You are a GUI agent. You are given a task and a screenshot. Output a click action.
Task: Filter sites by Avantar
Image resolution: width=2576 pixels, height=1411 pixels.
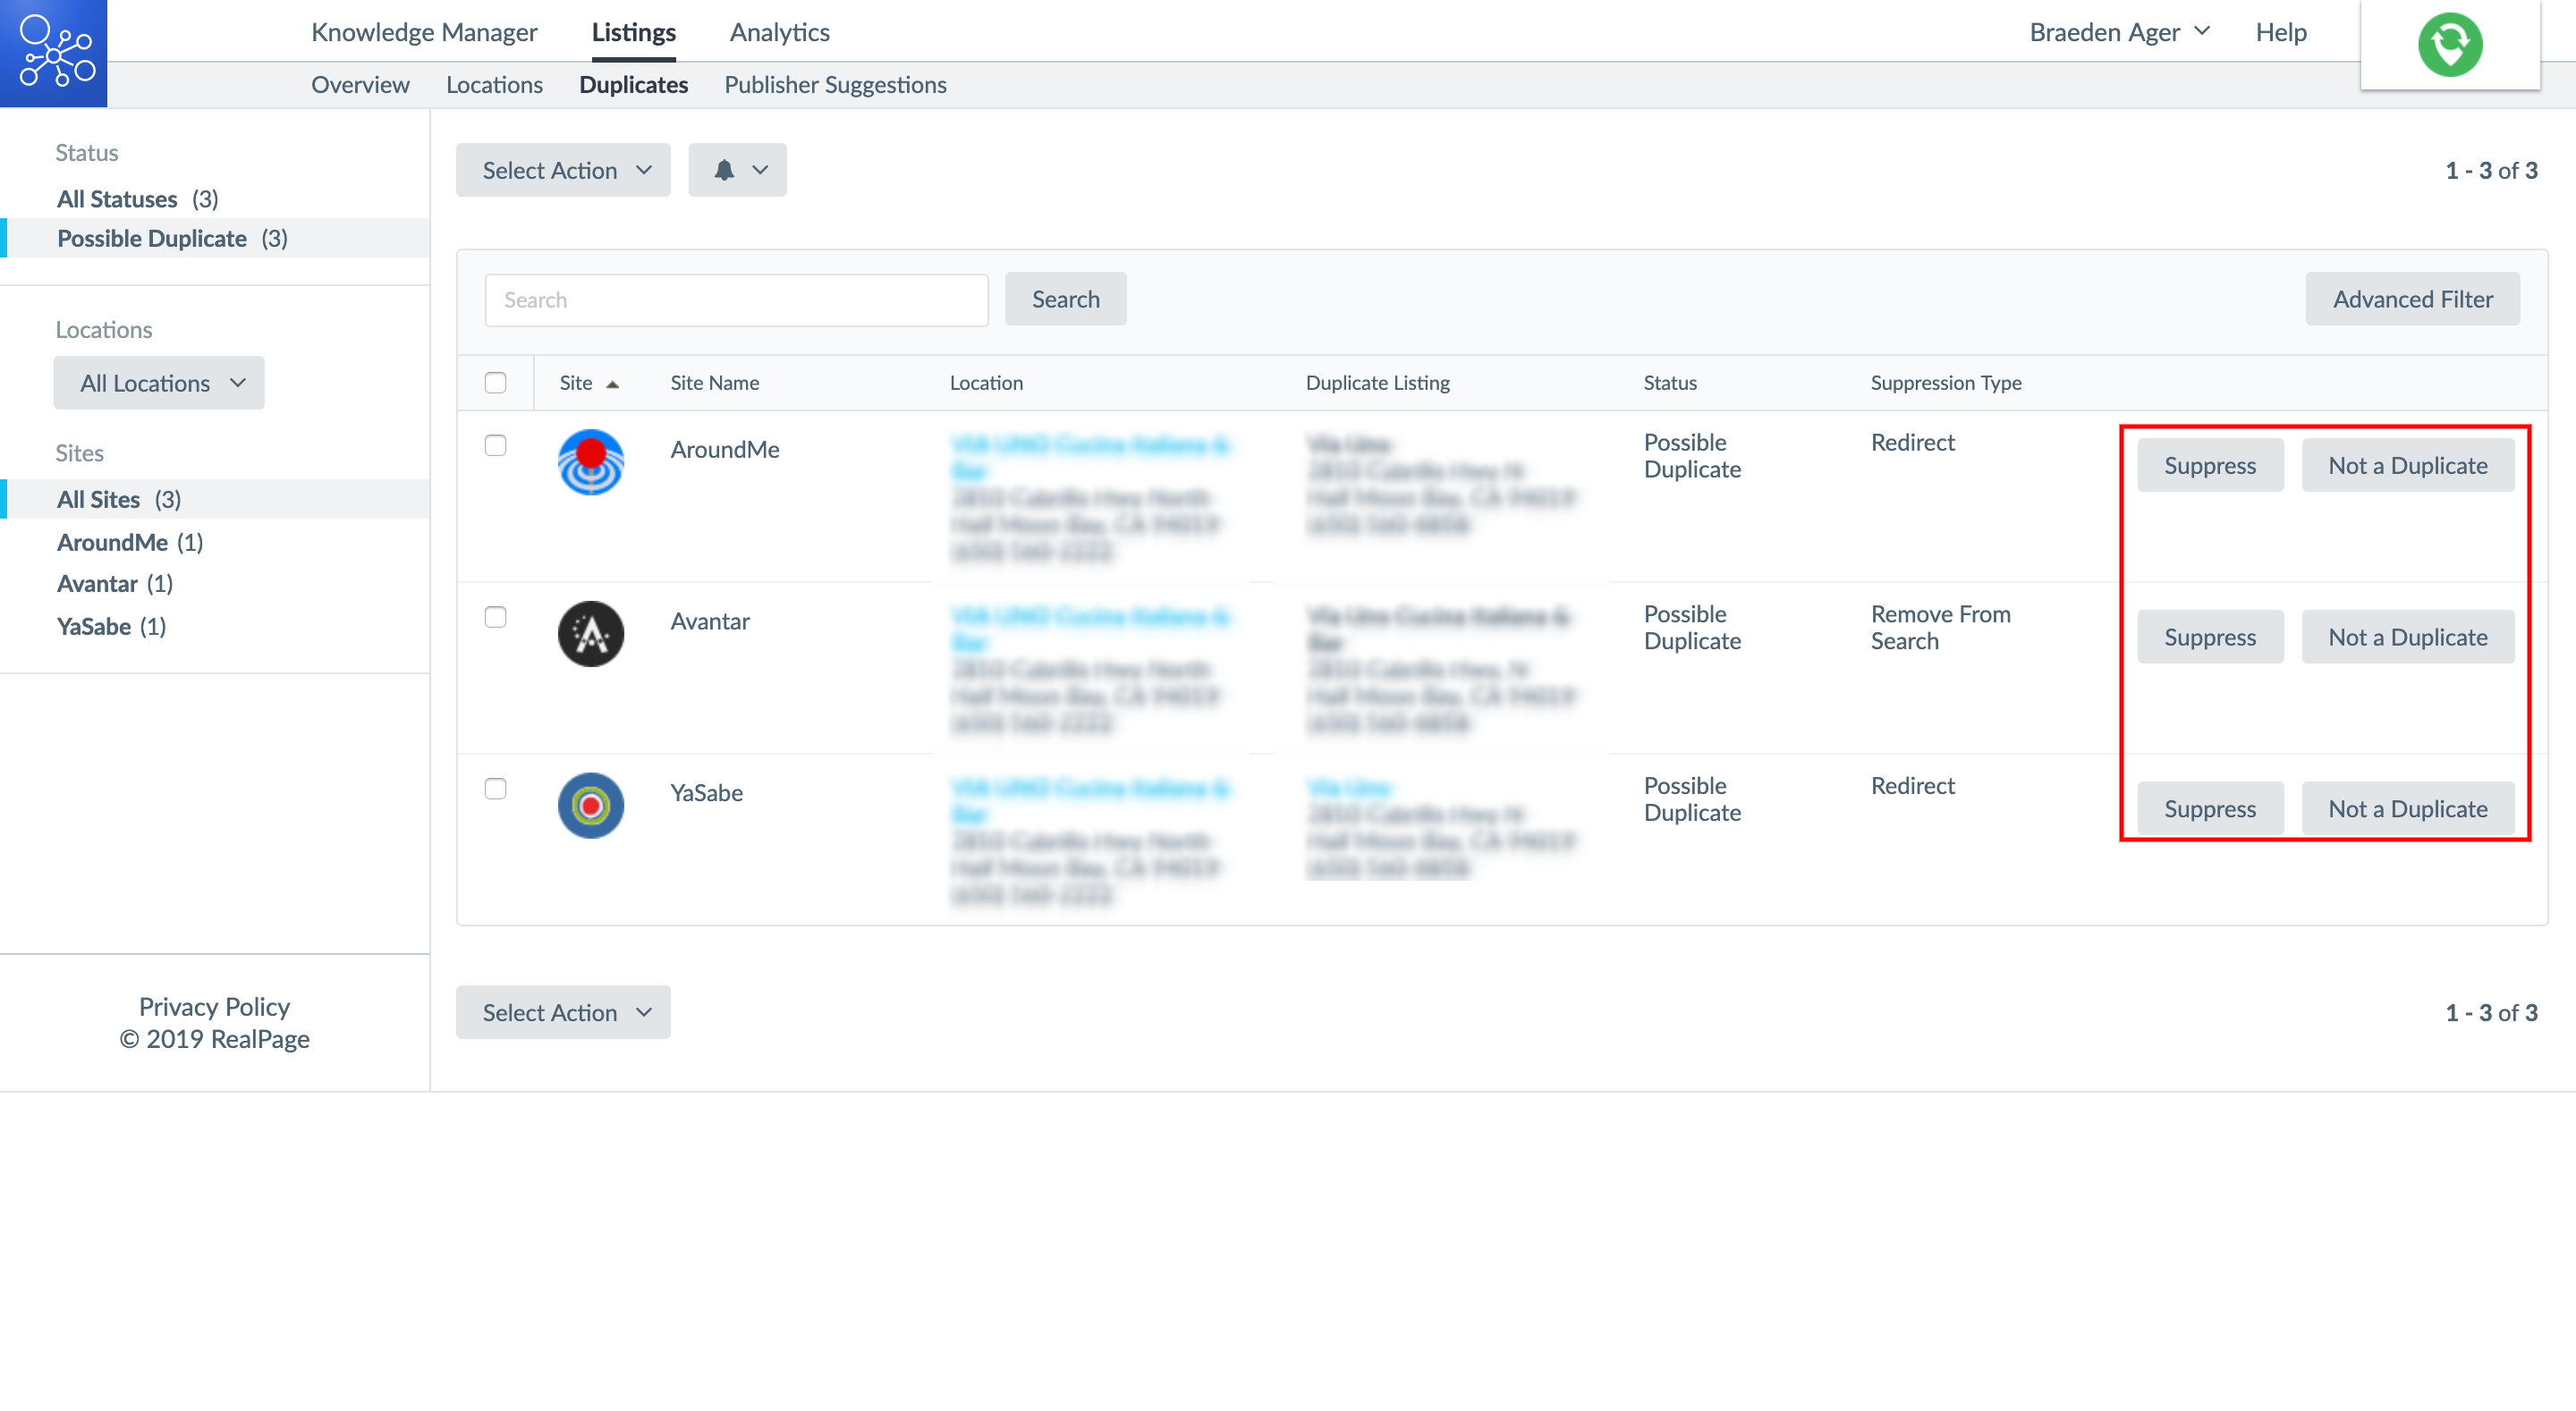pos(115,584)
